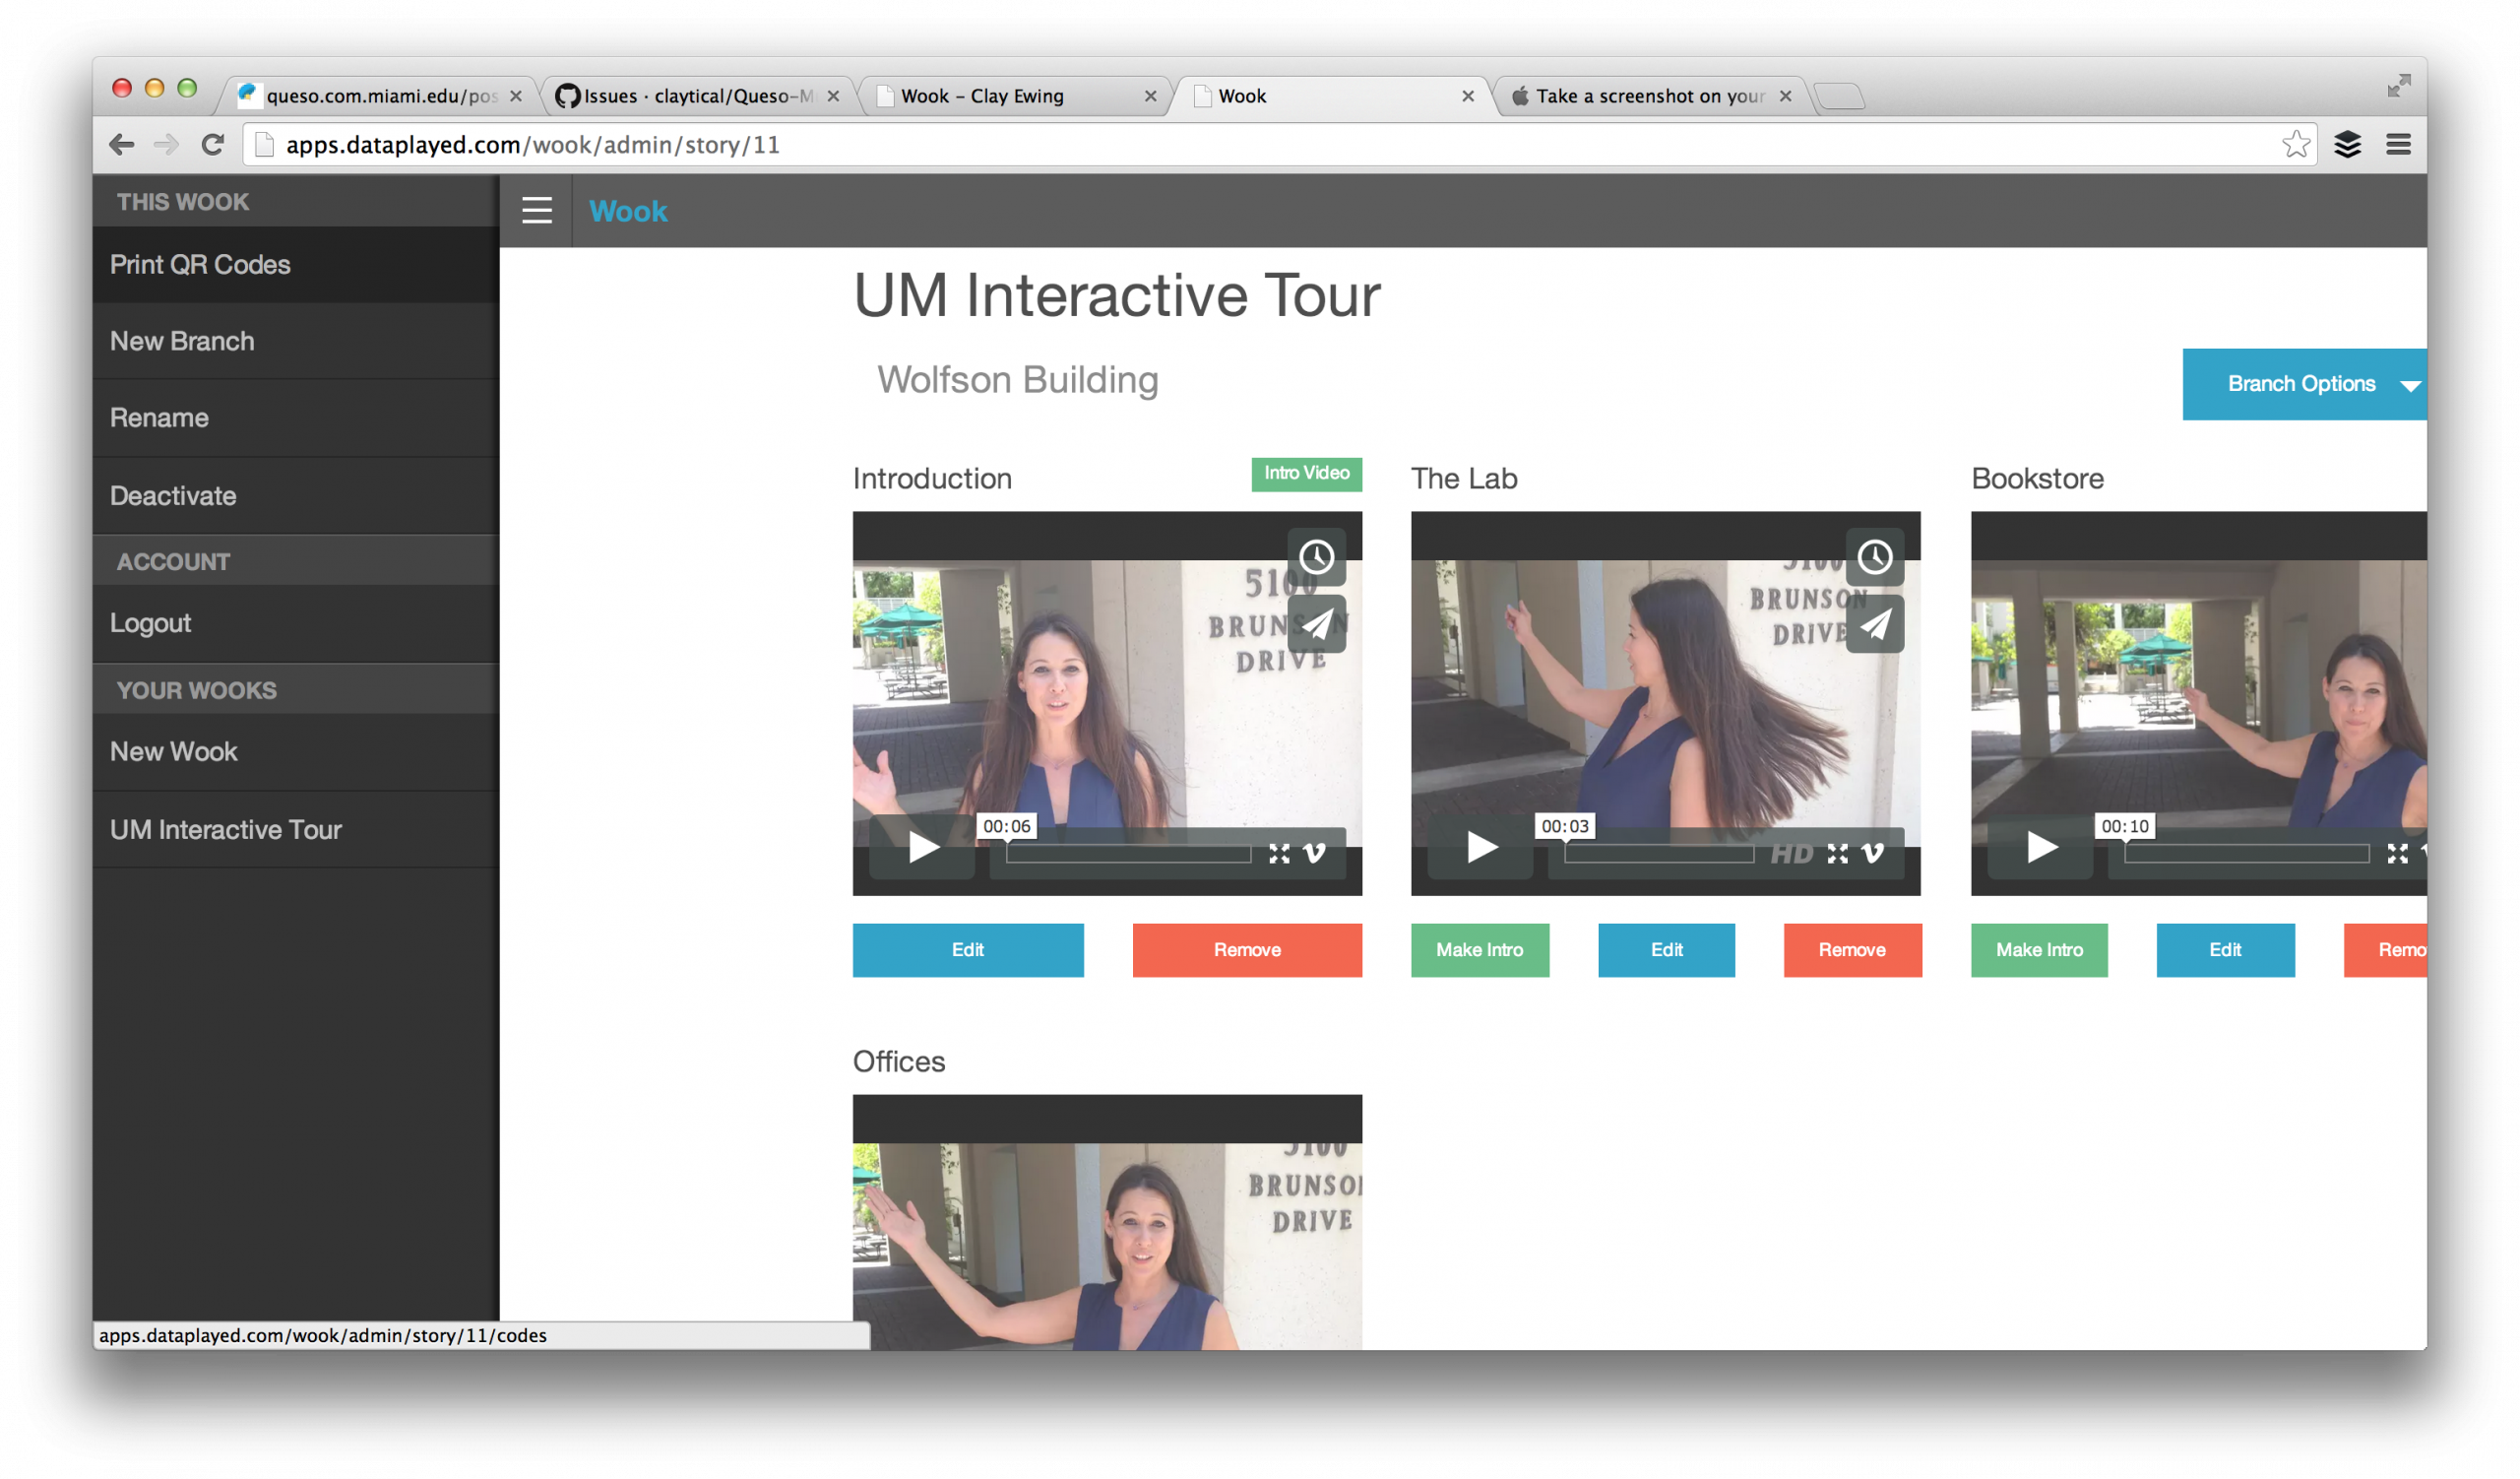Switch to the queso.com.miami.edu tab
This screenshot has width=2520, height=1479.
coord(380,96)
